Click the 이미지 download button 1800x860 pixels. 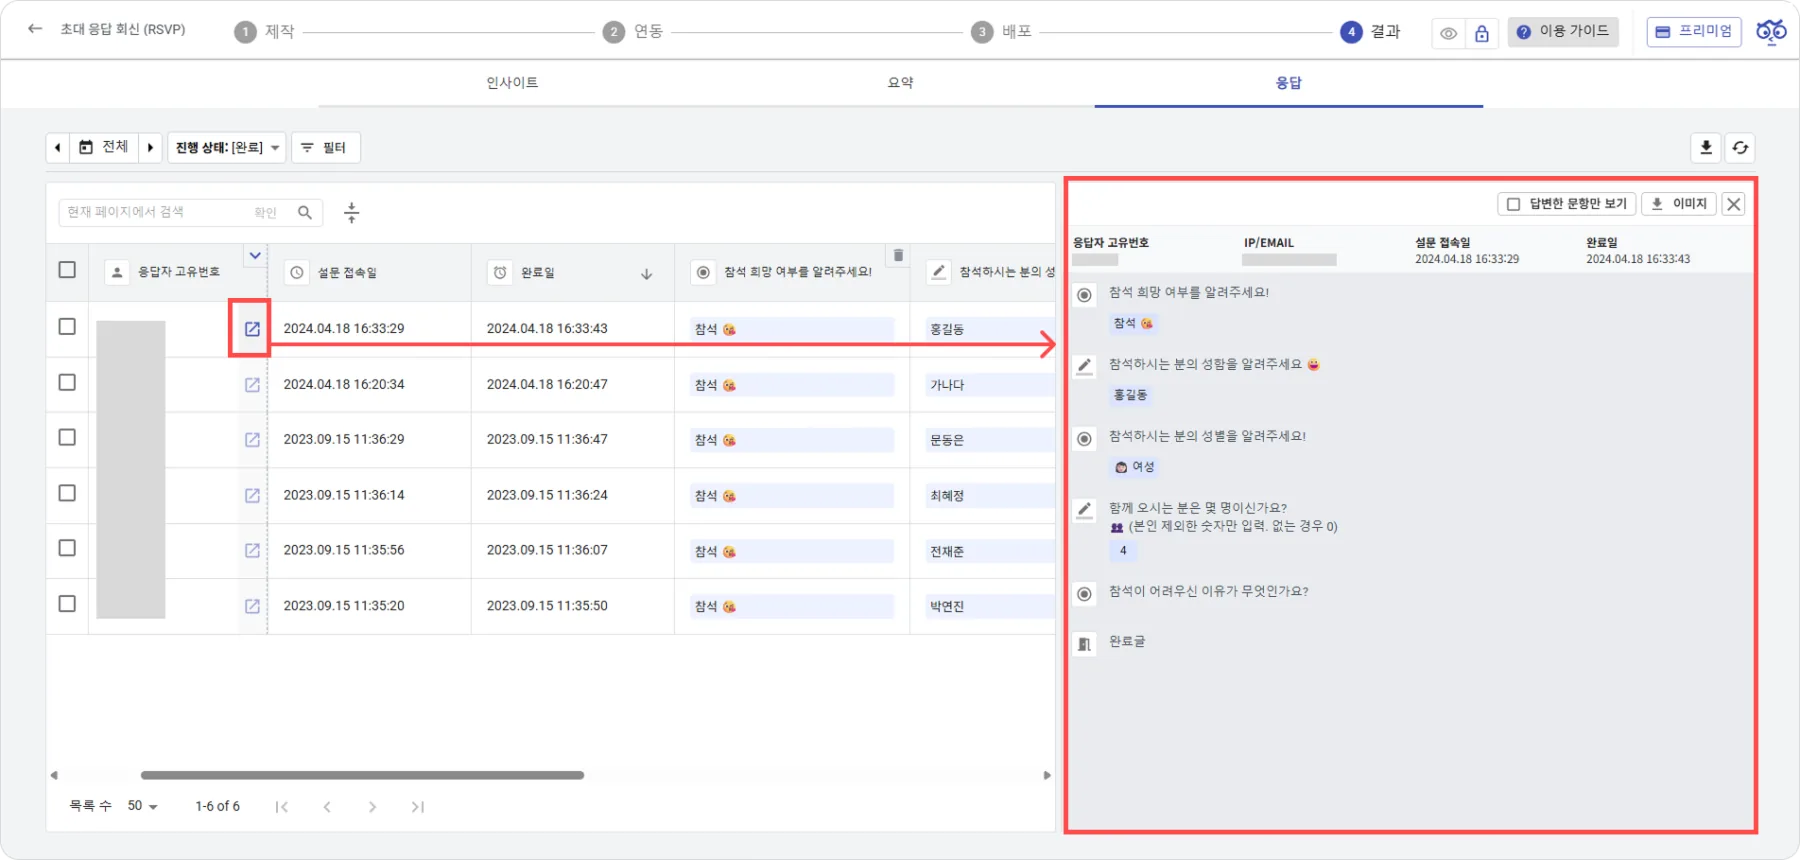1679,204
